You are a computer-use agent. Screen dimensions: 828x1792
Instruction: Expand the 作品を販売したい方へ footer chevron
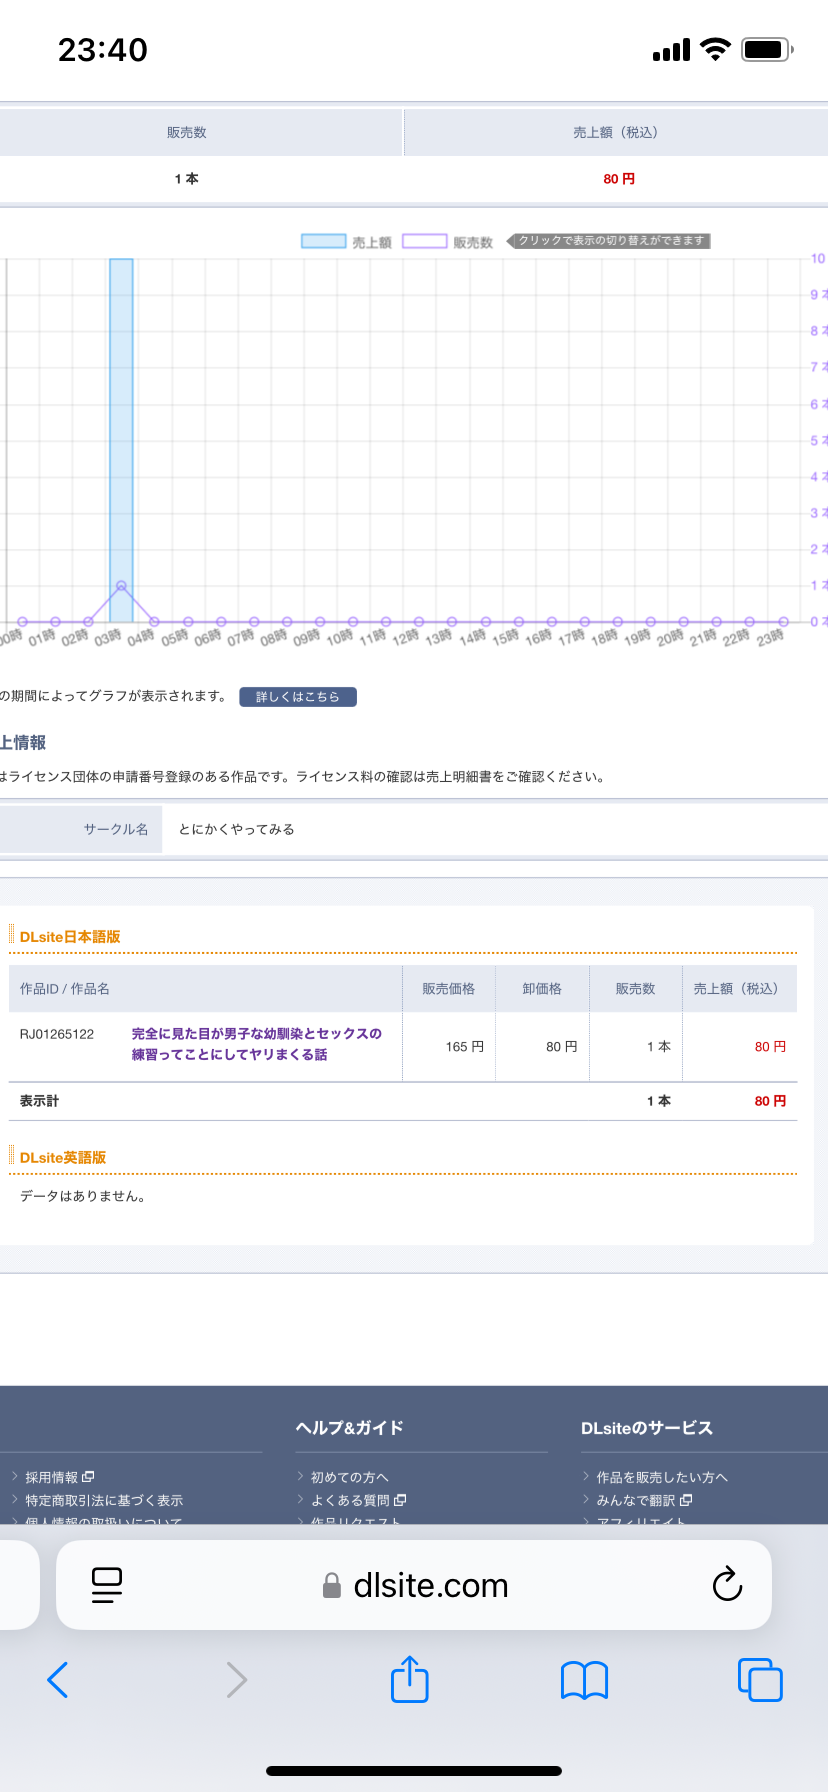pyautogui.click(x=587, y=1477)
